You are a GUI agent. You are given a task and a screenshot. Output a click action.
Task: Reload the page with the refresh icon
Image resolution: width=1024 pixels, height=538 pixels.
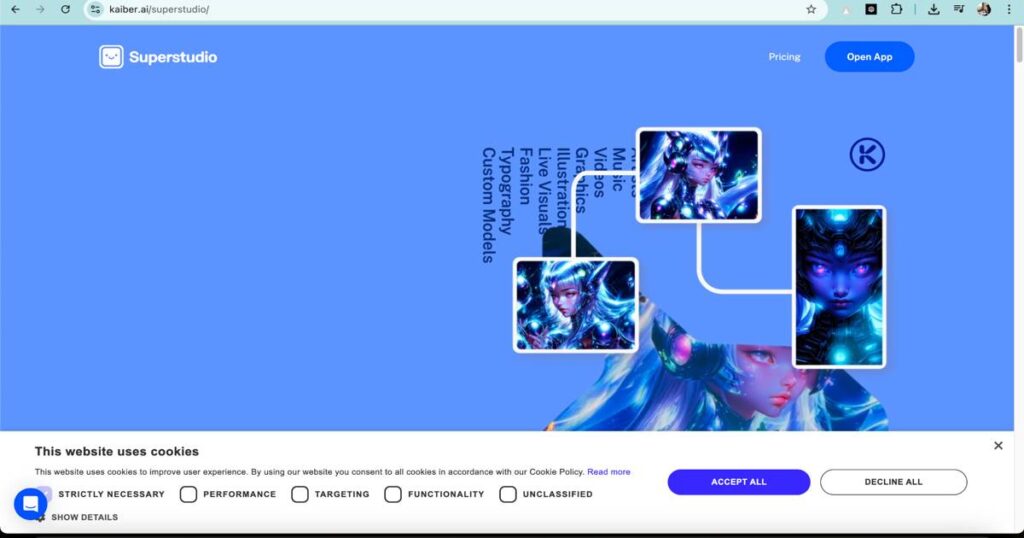pyautogui.click(x=65, y=9)
